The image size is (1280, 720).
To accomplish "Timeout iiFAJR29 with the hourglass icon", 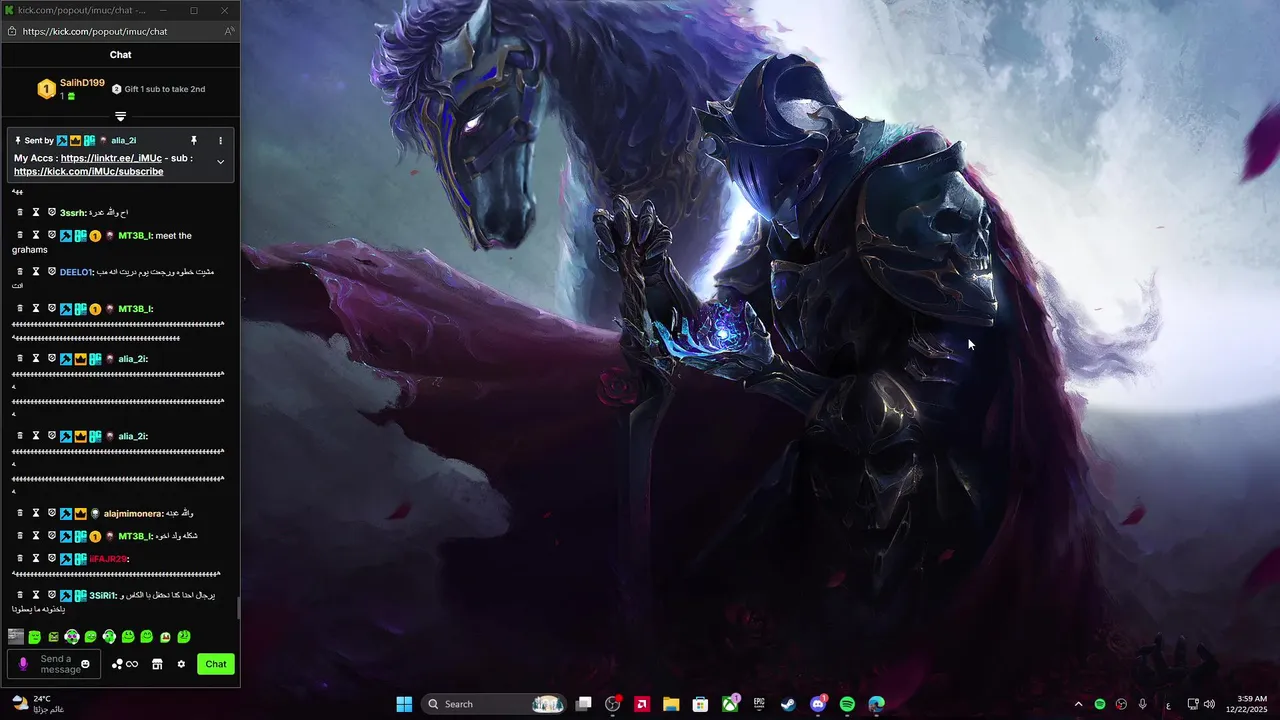I will 36,558.
